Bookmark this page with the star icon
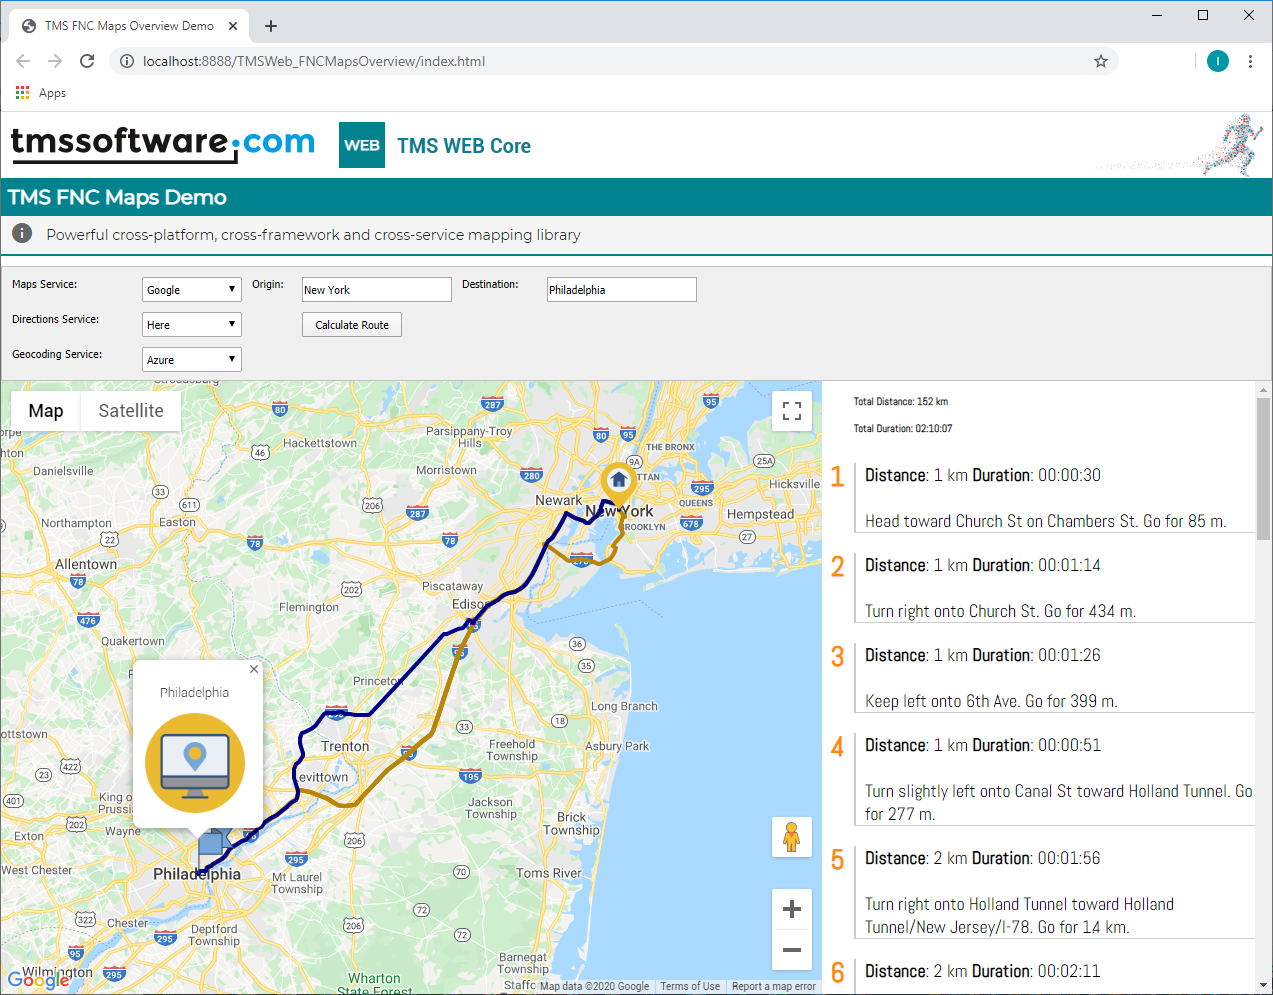This screenshot has width=1273, height=995. coord(1101,61)
